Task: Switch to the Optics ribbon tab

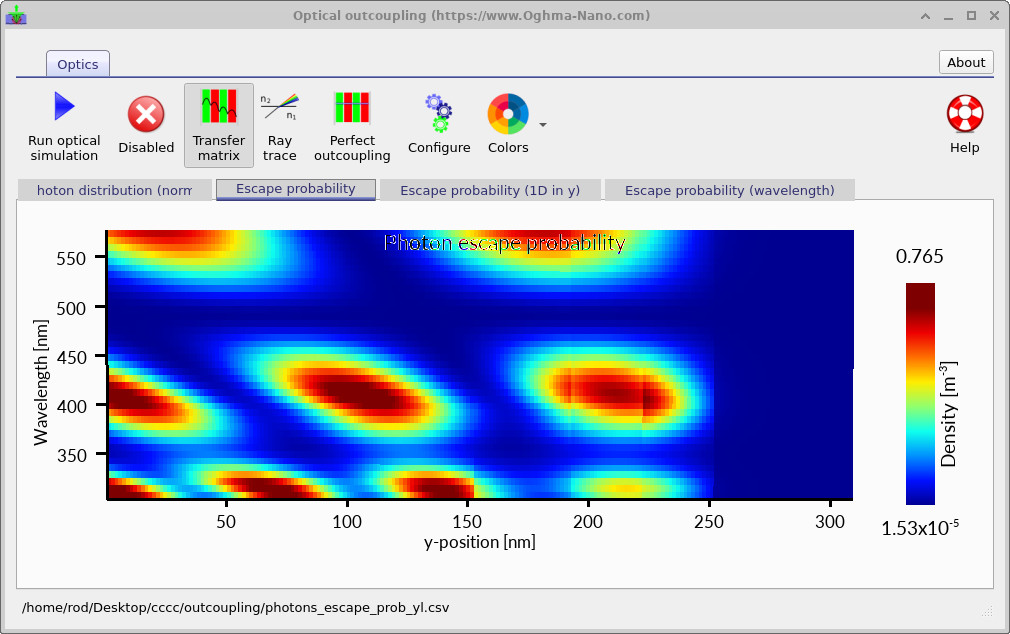Action: click(x=78, y=64)
